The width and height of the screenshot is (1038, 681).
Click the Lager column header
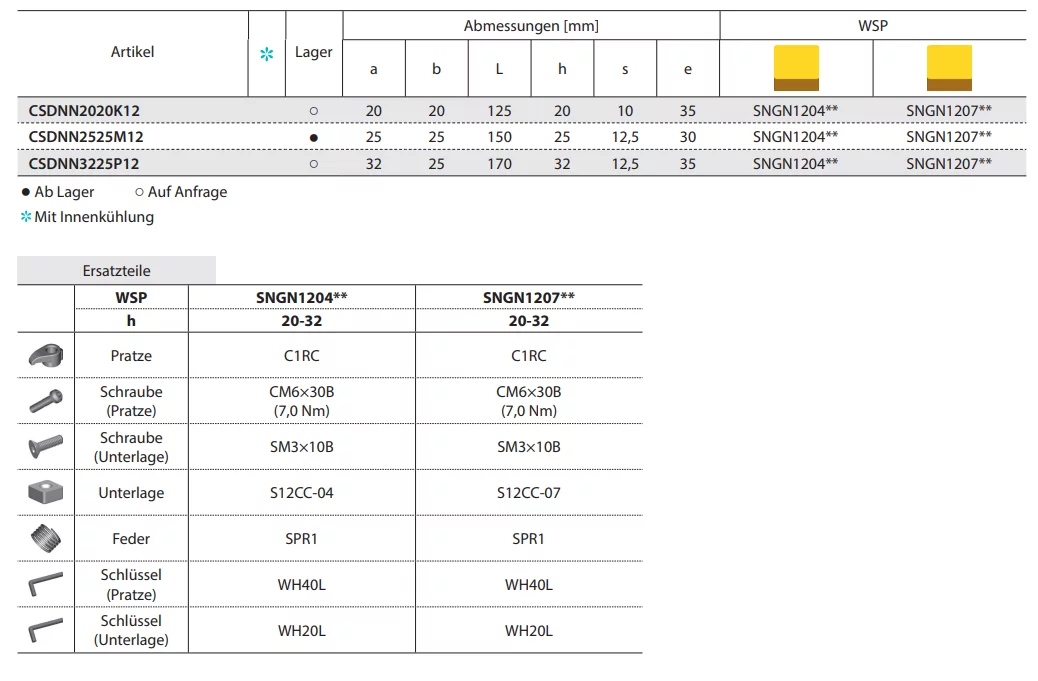pyautogui.click(x=313, y=52)
